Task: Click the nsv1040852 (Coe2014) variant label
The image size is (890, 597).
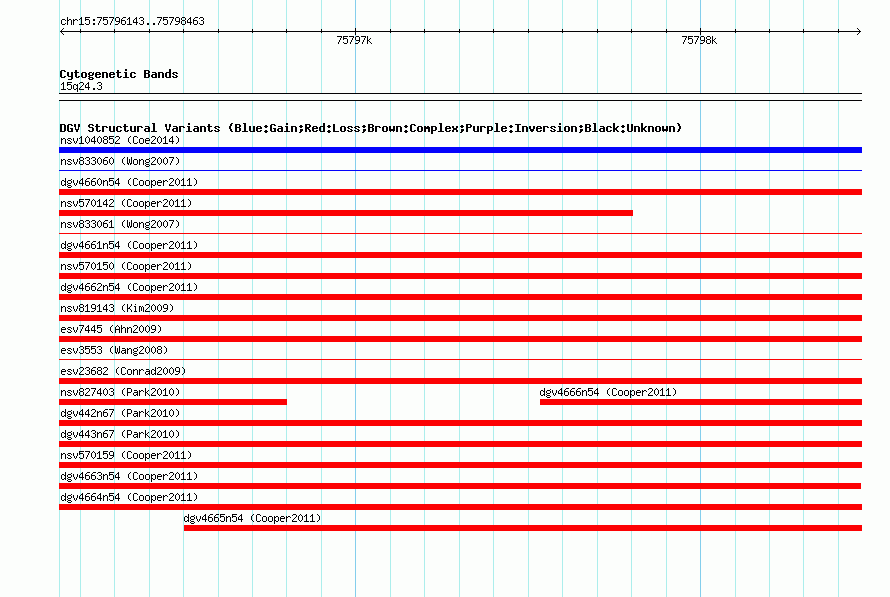Action: pyautogui.click(x=120, y=140)
